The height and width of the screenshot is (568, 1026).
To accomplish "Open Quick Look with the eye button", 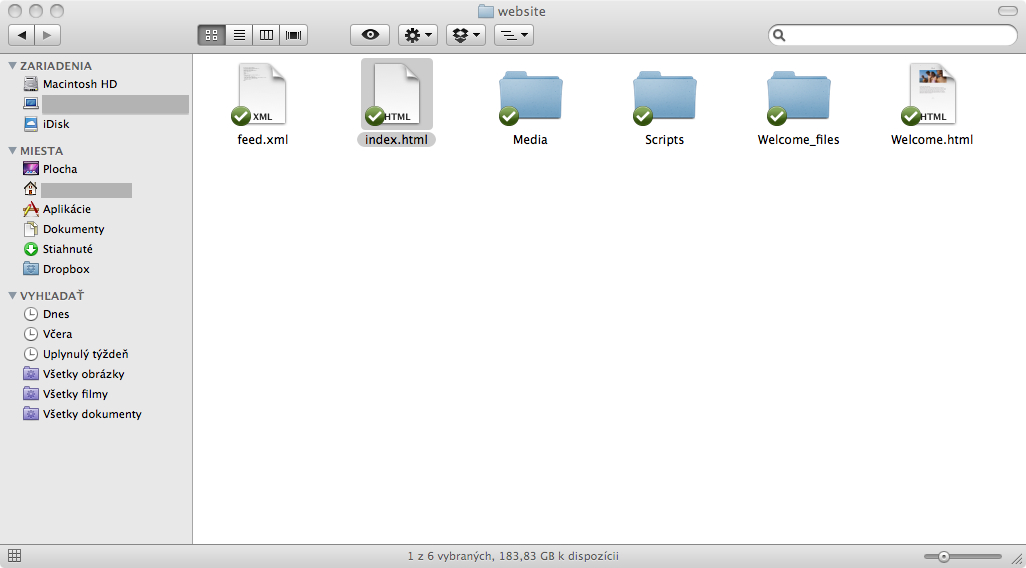I will pos(370,35).
